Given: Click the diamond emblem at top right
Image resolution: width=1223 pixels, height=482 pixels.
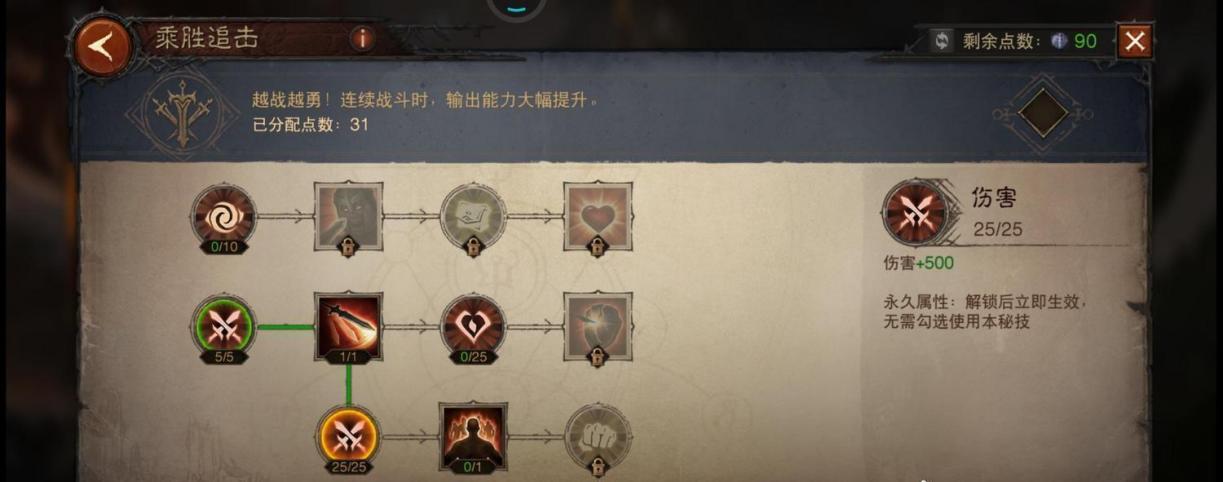Looking at the screenshot, I should pyautogui.click(x=1043, y=113).
